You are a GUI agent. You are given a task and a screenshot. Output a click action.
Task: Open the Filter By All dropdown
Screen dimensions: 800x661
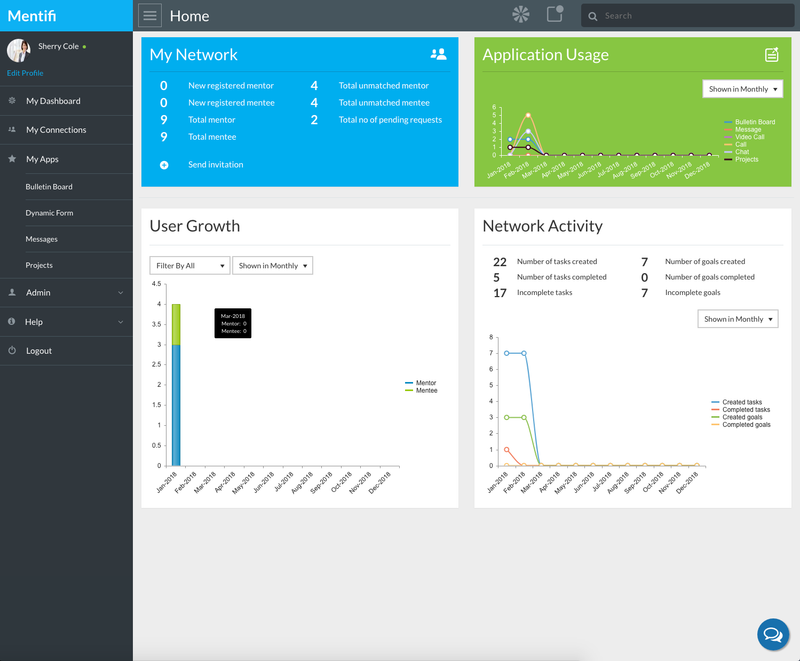190,265
